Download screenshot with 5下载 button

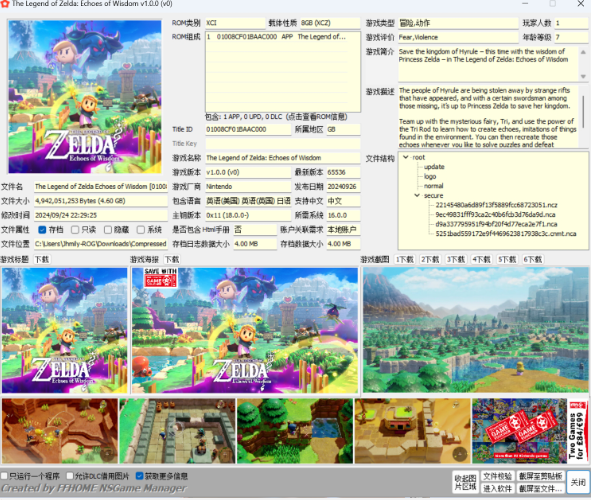tap(507, 259)
